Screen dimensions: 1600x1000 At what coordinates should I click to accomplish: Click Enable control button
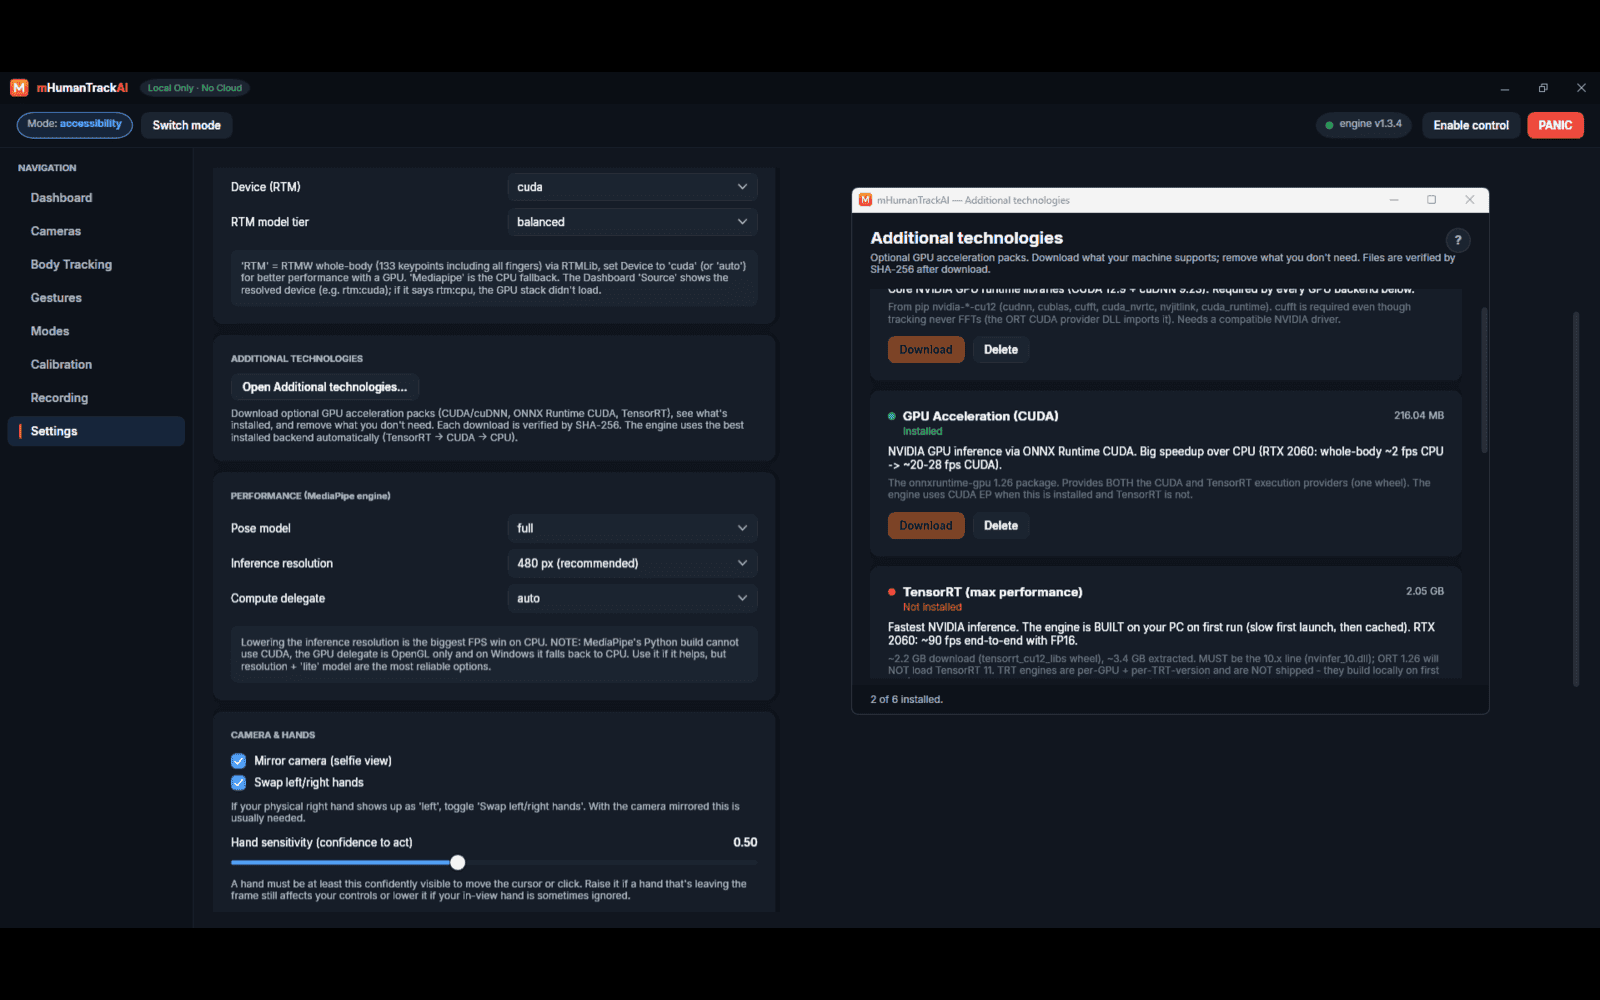pos(1471,125)
